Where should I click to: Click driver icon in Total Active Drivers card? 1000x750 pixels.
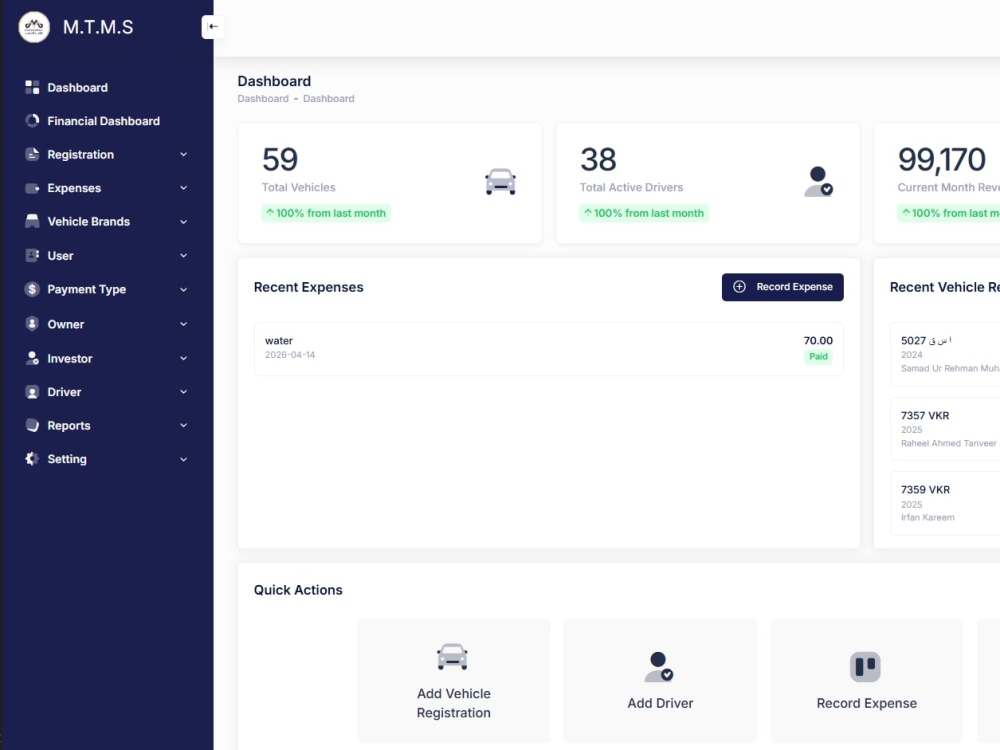(818, 182)
